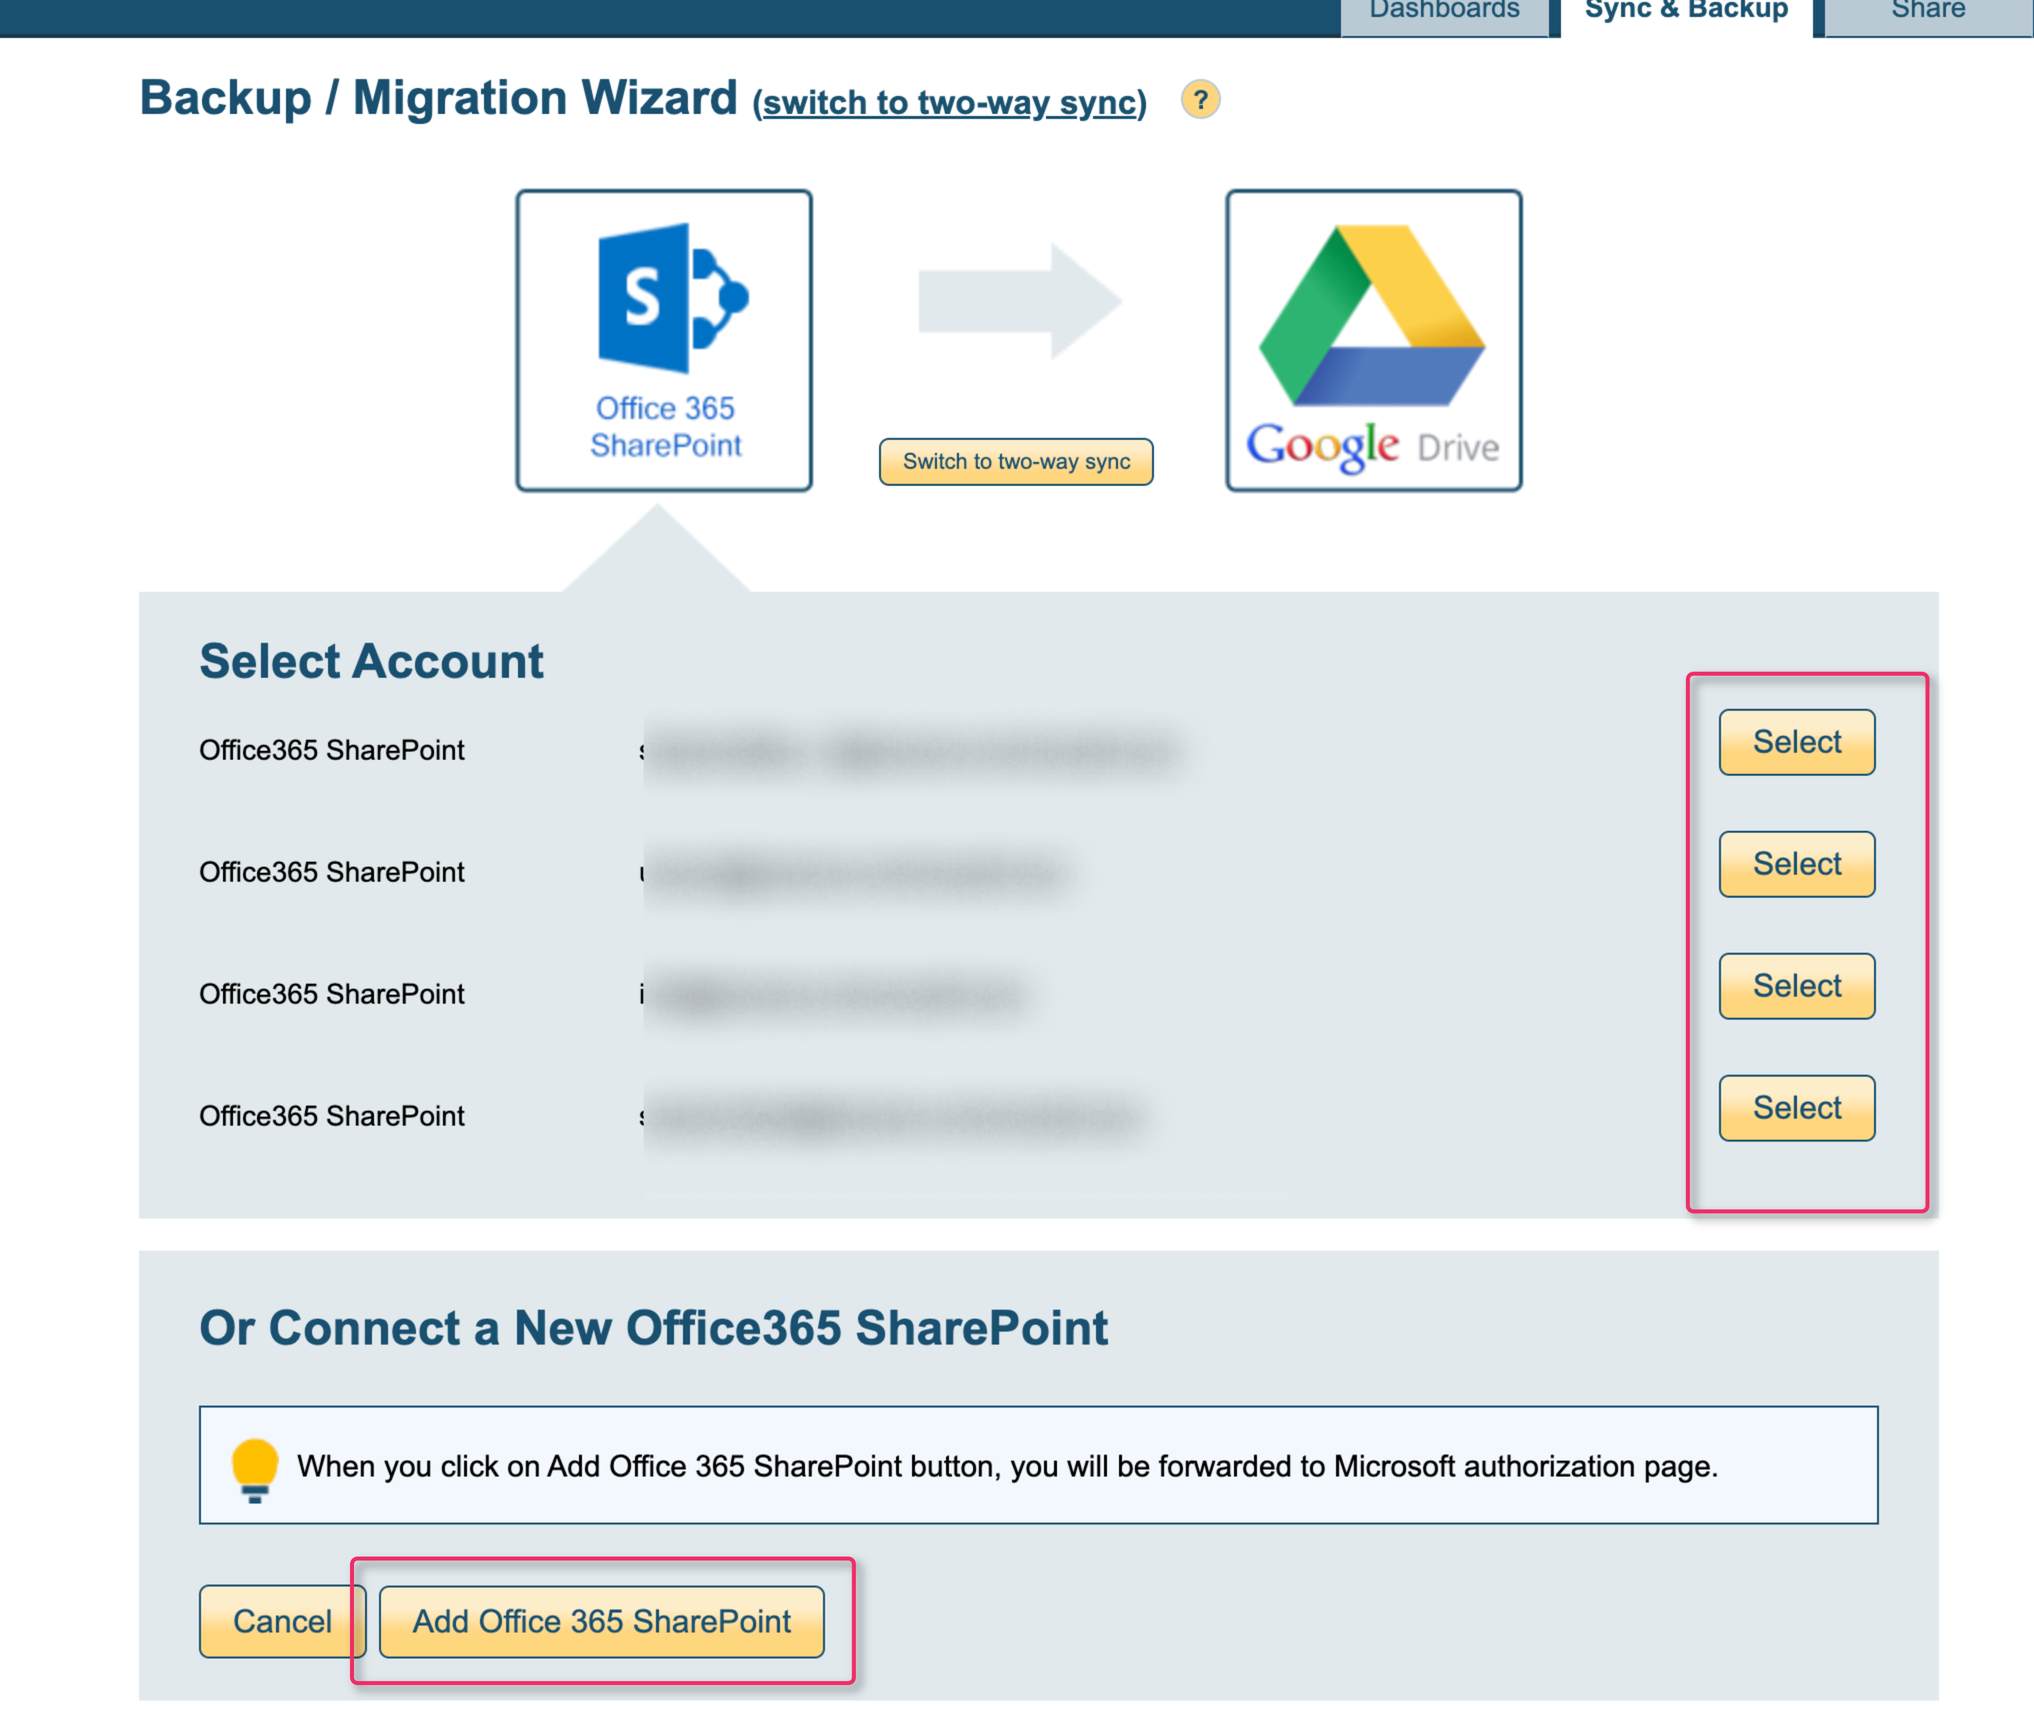
Task: Click the Select Account heading
Action: point(371,661)
